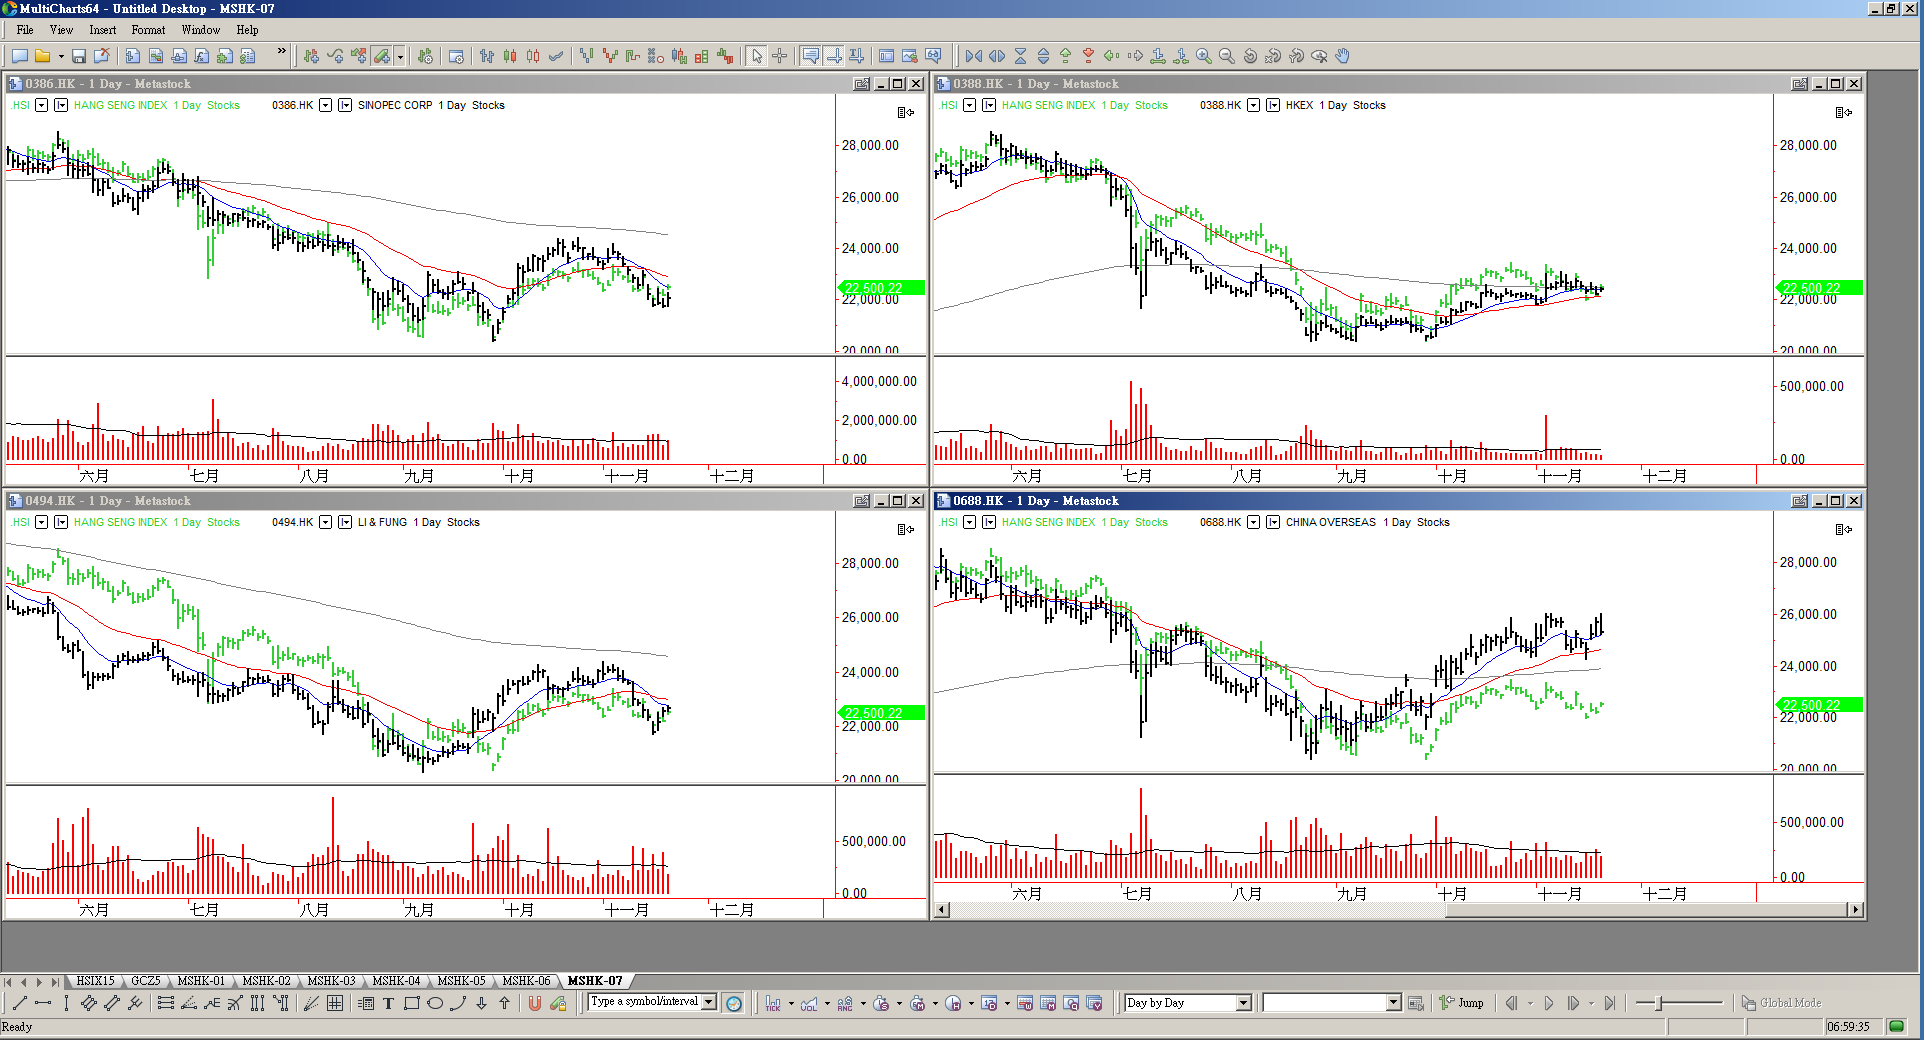This screenshot has width=1924, height=1057.
Task: Select the Zoom Out magnifier tool
Action: (1227, 57)
